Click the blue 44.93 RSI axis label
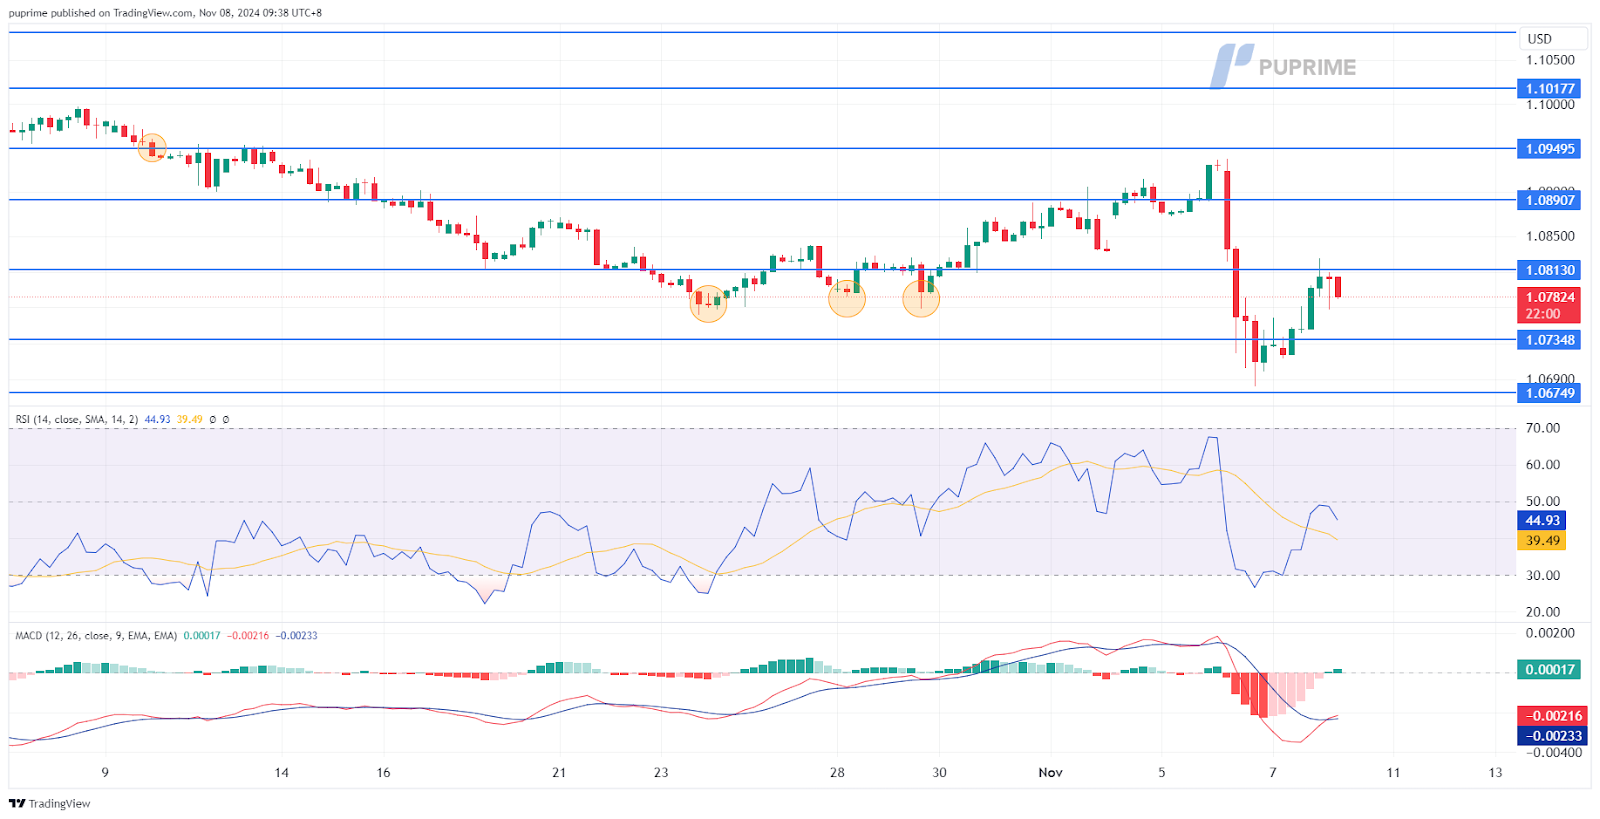This screenshot has height=819, width=1600. point(1542,520)
